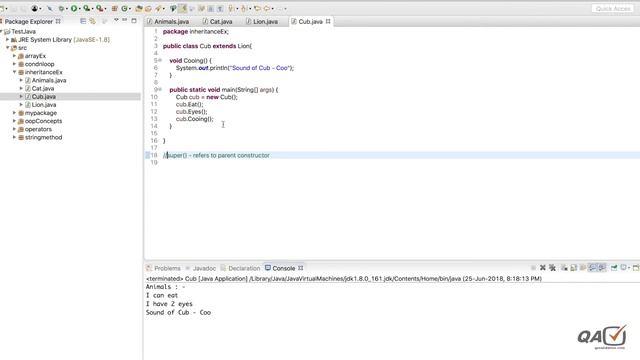Select the TestJava project
The width and height of the screenshot is (640, 360).
coord(23,31)
